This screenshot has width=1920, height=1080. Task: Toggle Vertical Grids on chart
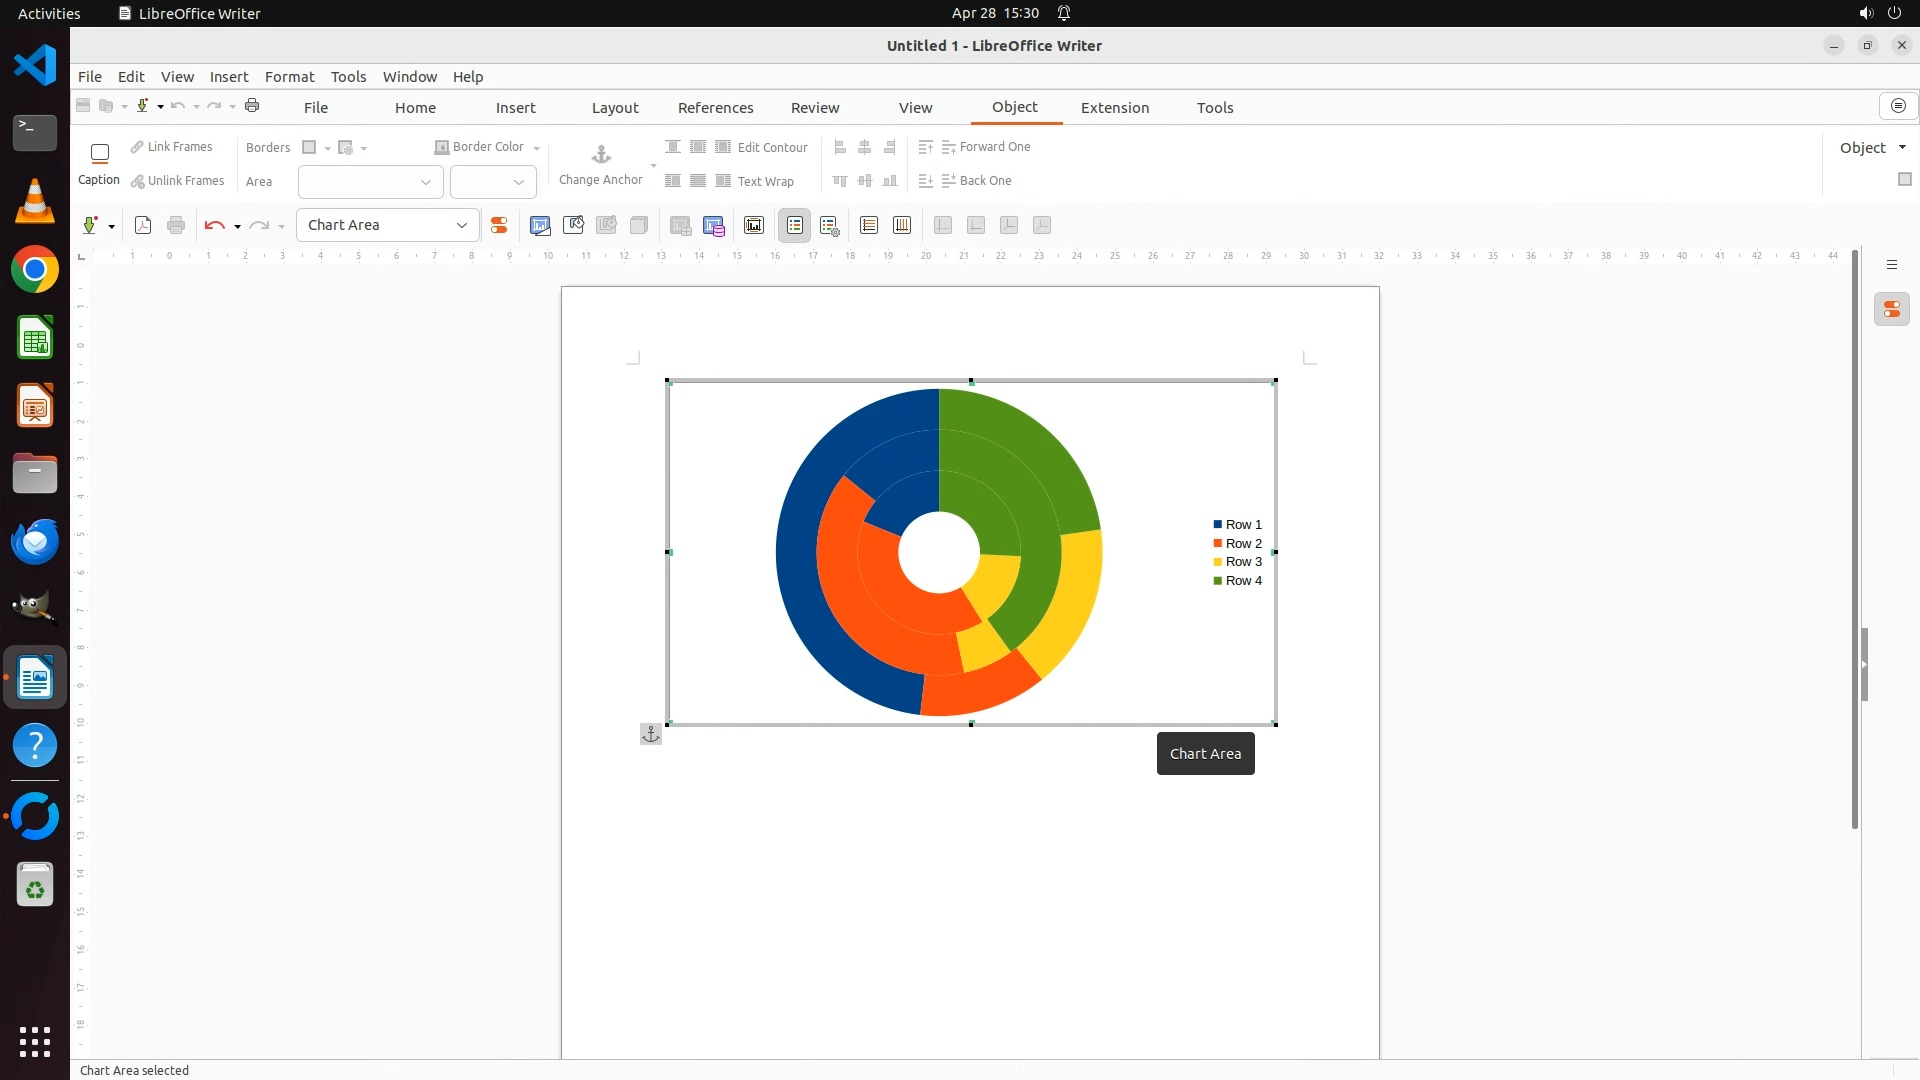[x=902, y=225]
